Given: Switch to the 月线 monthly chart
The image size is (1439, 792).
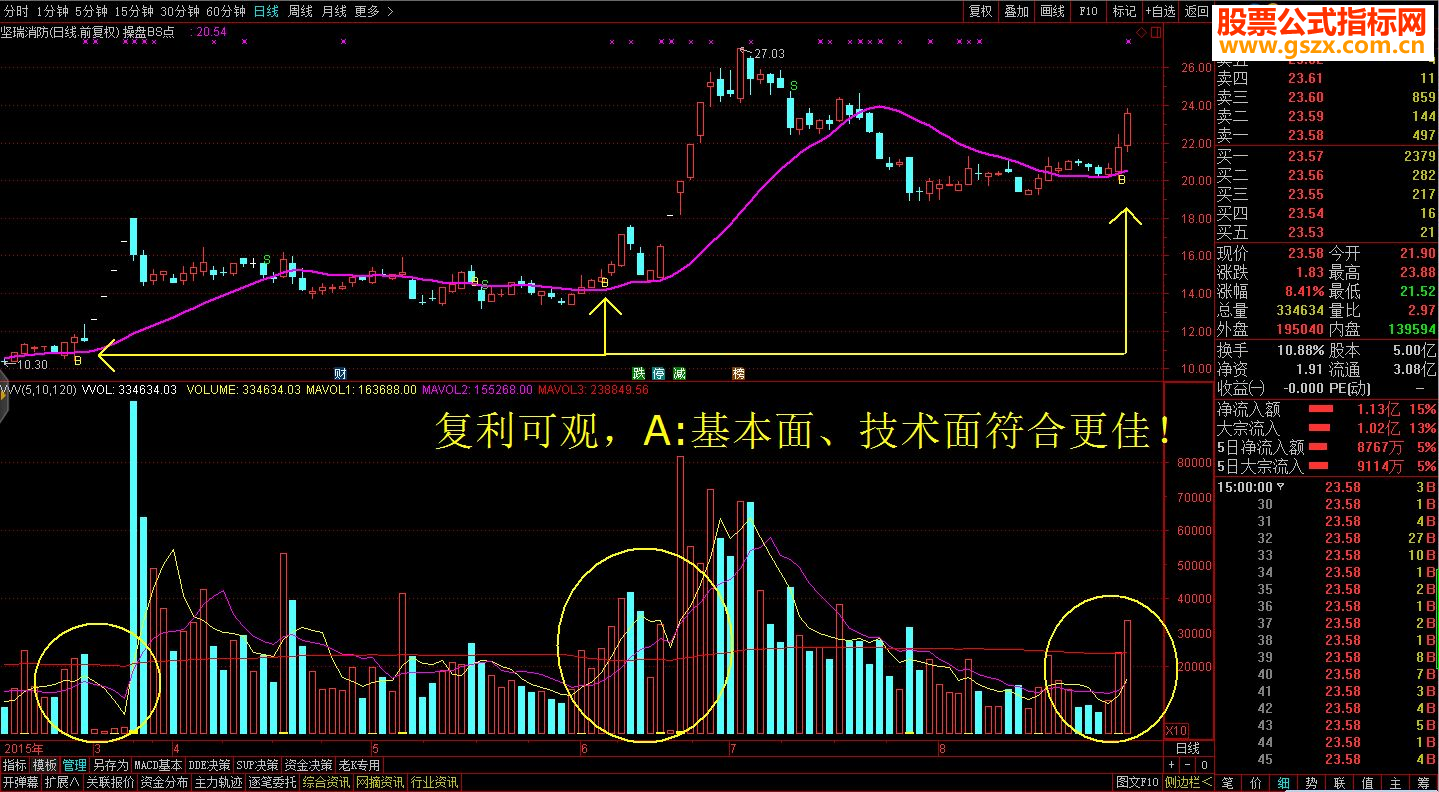Looking at the screenshot, I should point(334,11).
